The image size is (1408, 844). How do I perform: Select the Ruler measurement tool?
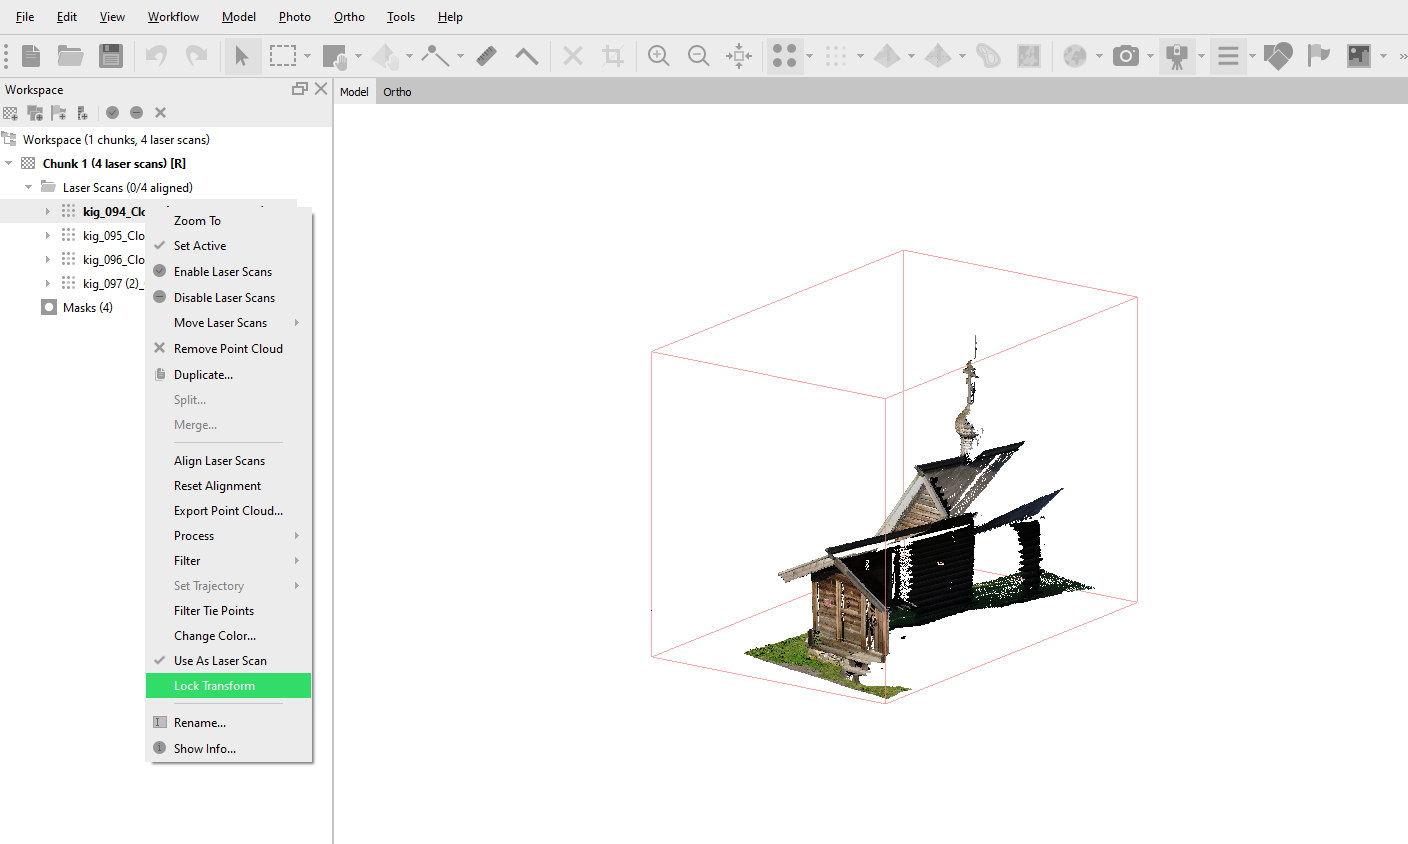486,56
